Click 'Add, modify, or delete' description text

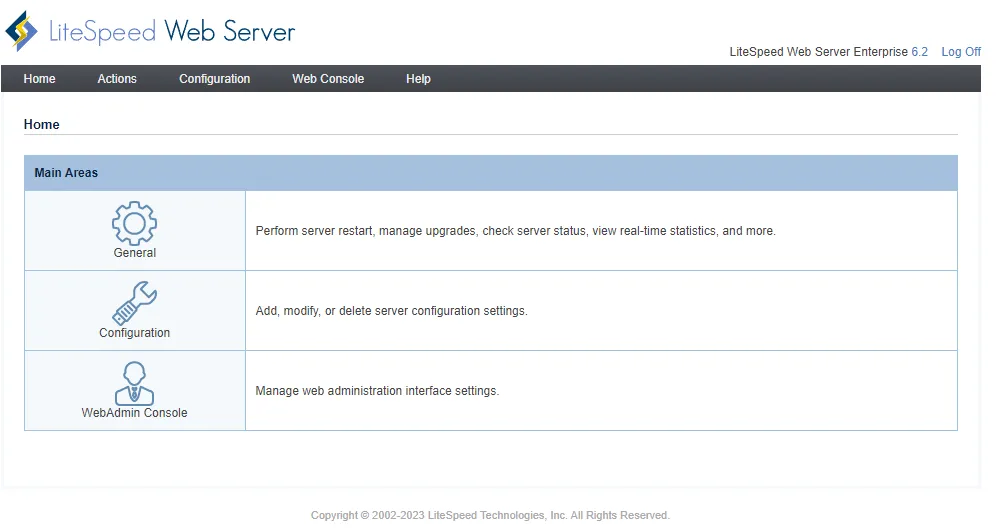[391, 311]
